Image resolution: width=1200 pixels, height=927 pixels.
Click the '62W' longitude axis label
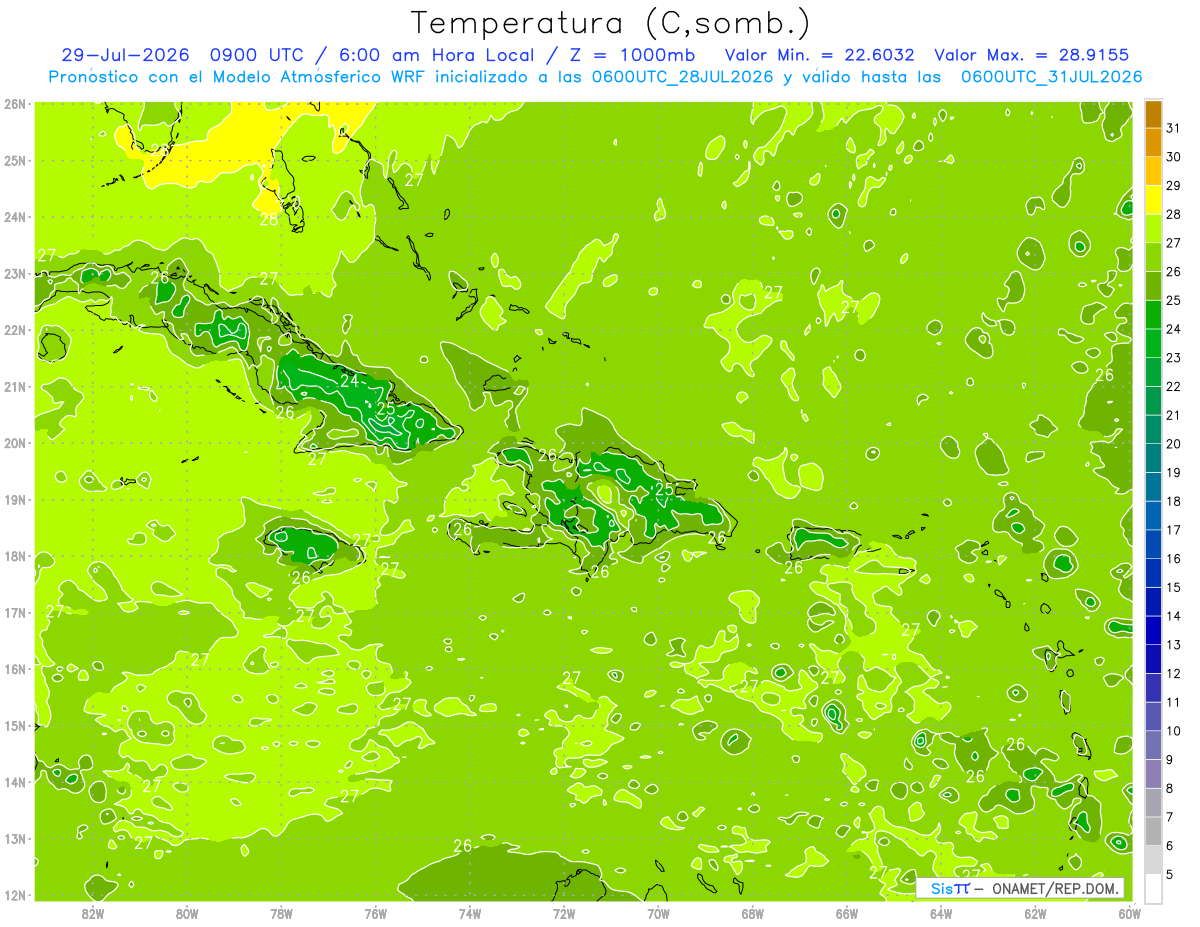tap(1035, 912)
